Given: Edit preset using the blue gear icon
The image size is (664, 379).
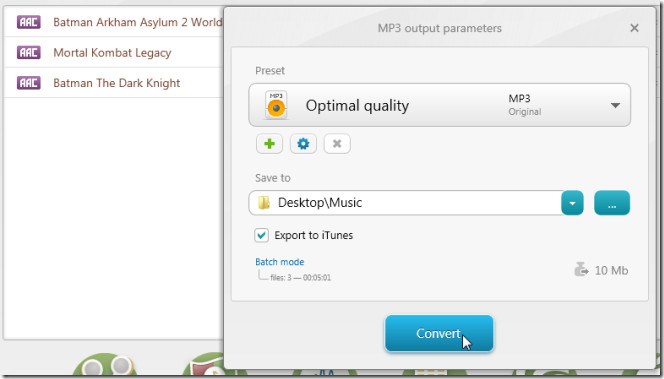Looking at the screenshot, I should [303, 144].
